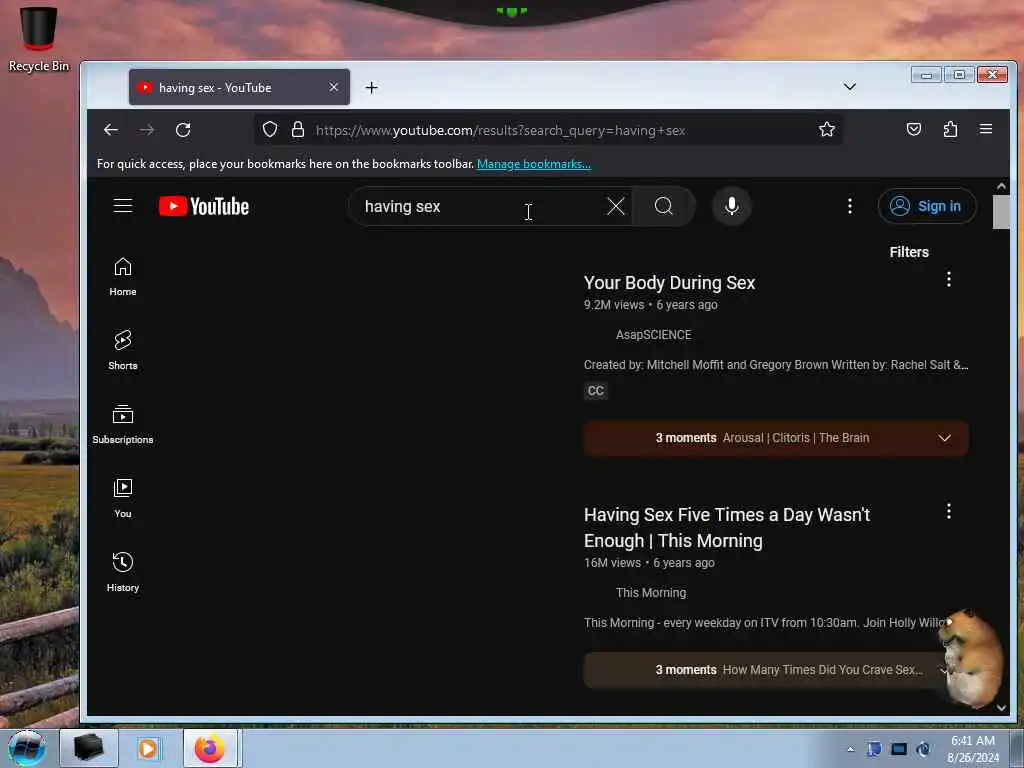
Task: Save page to Pocket icon
Action: click(x=914, y=129)
